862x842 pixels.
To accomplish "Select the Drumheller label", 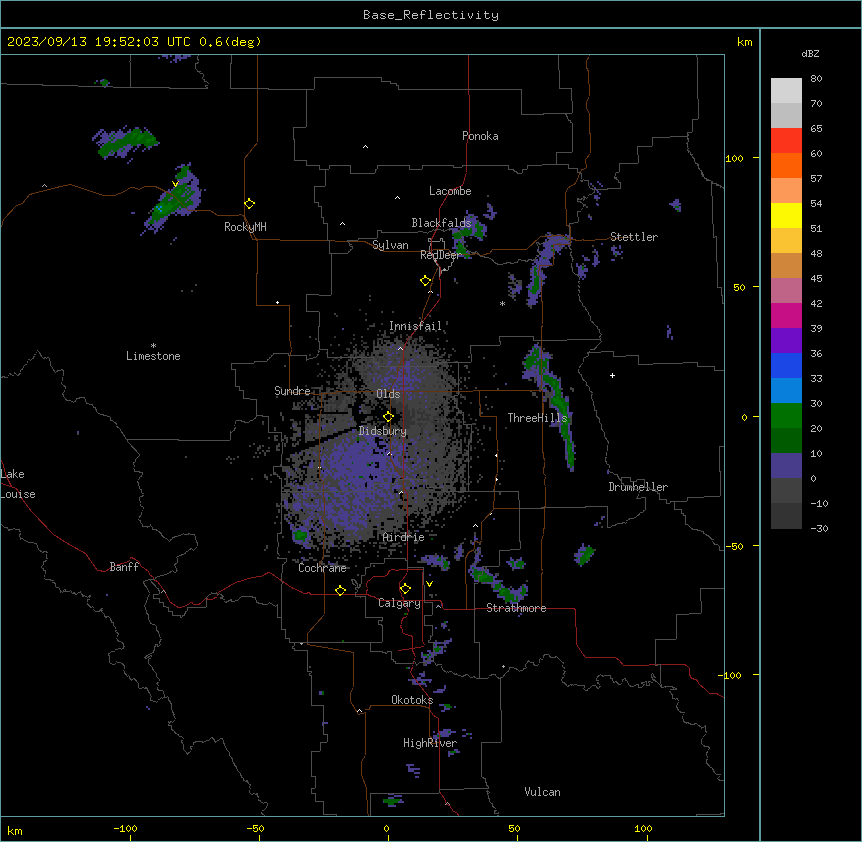I will [x=638, y=487].
